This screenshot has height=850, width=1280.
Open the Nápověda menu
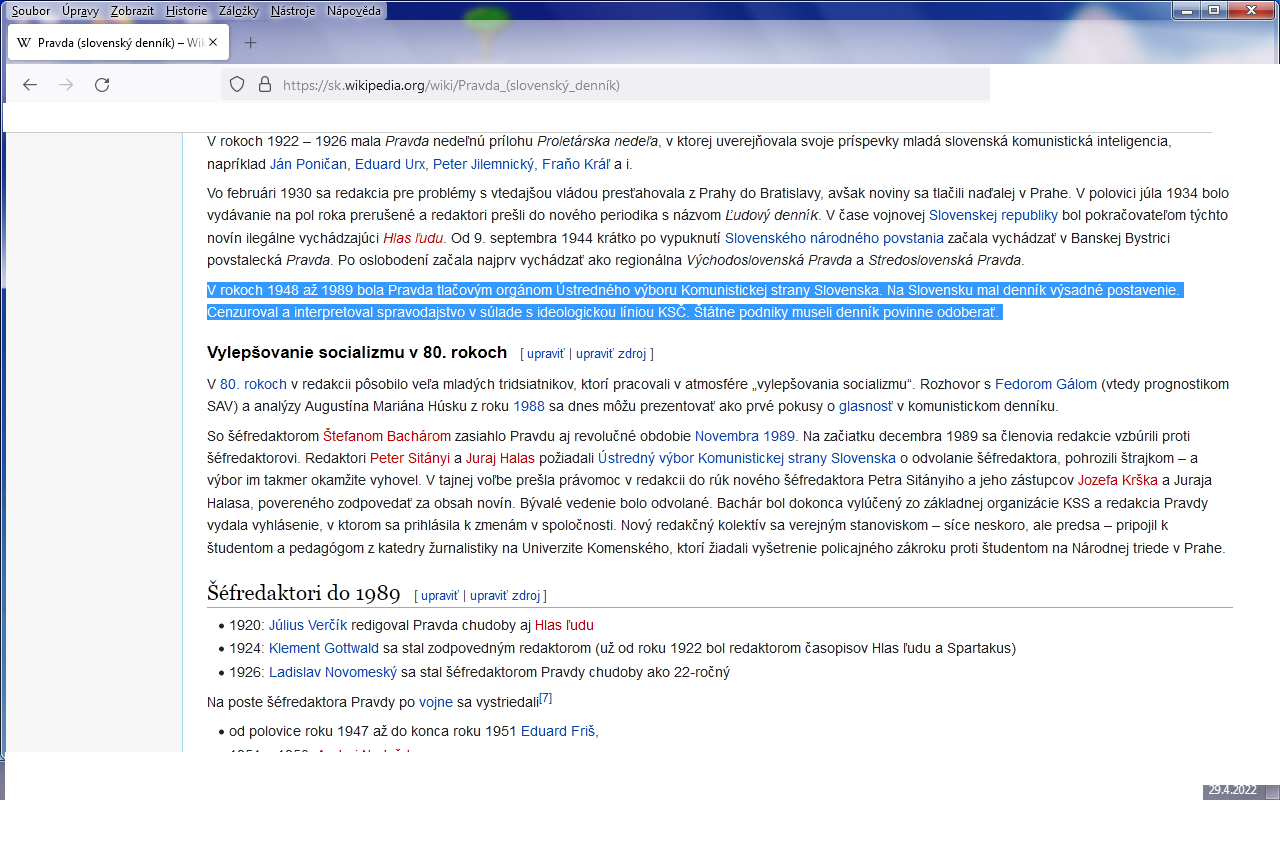[x=354, y=10]
